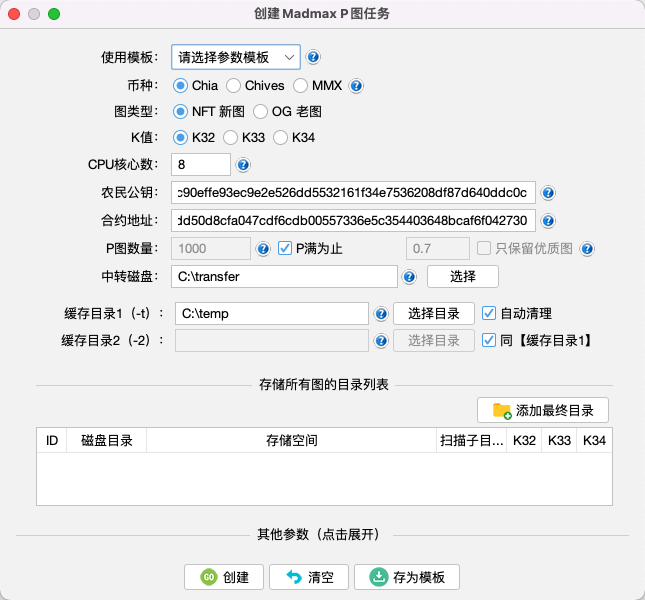Select OG 老图 plot type

click(261, 112)
